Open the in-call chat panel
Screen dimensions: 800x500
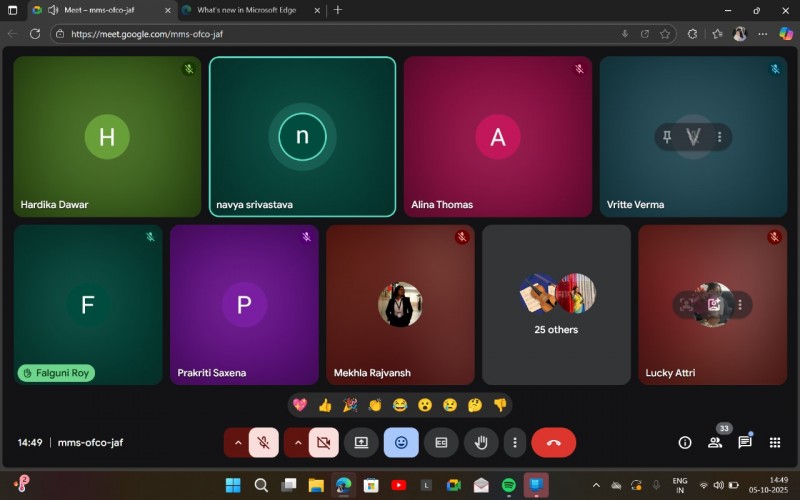(x=745, y=442)
